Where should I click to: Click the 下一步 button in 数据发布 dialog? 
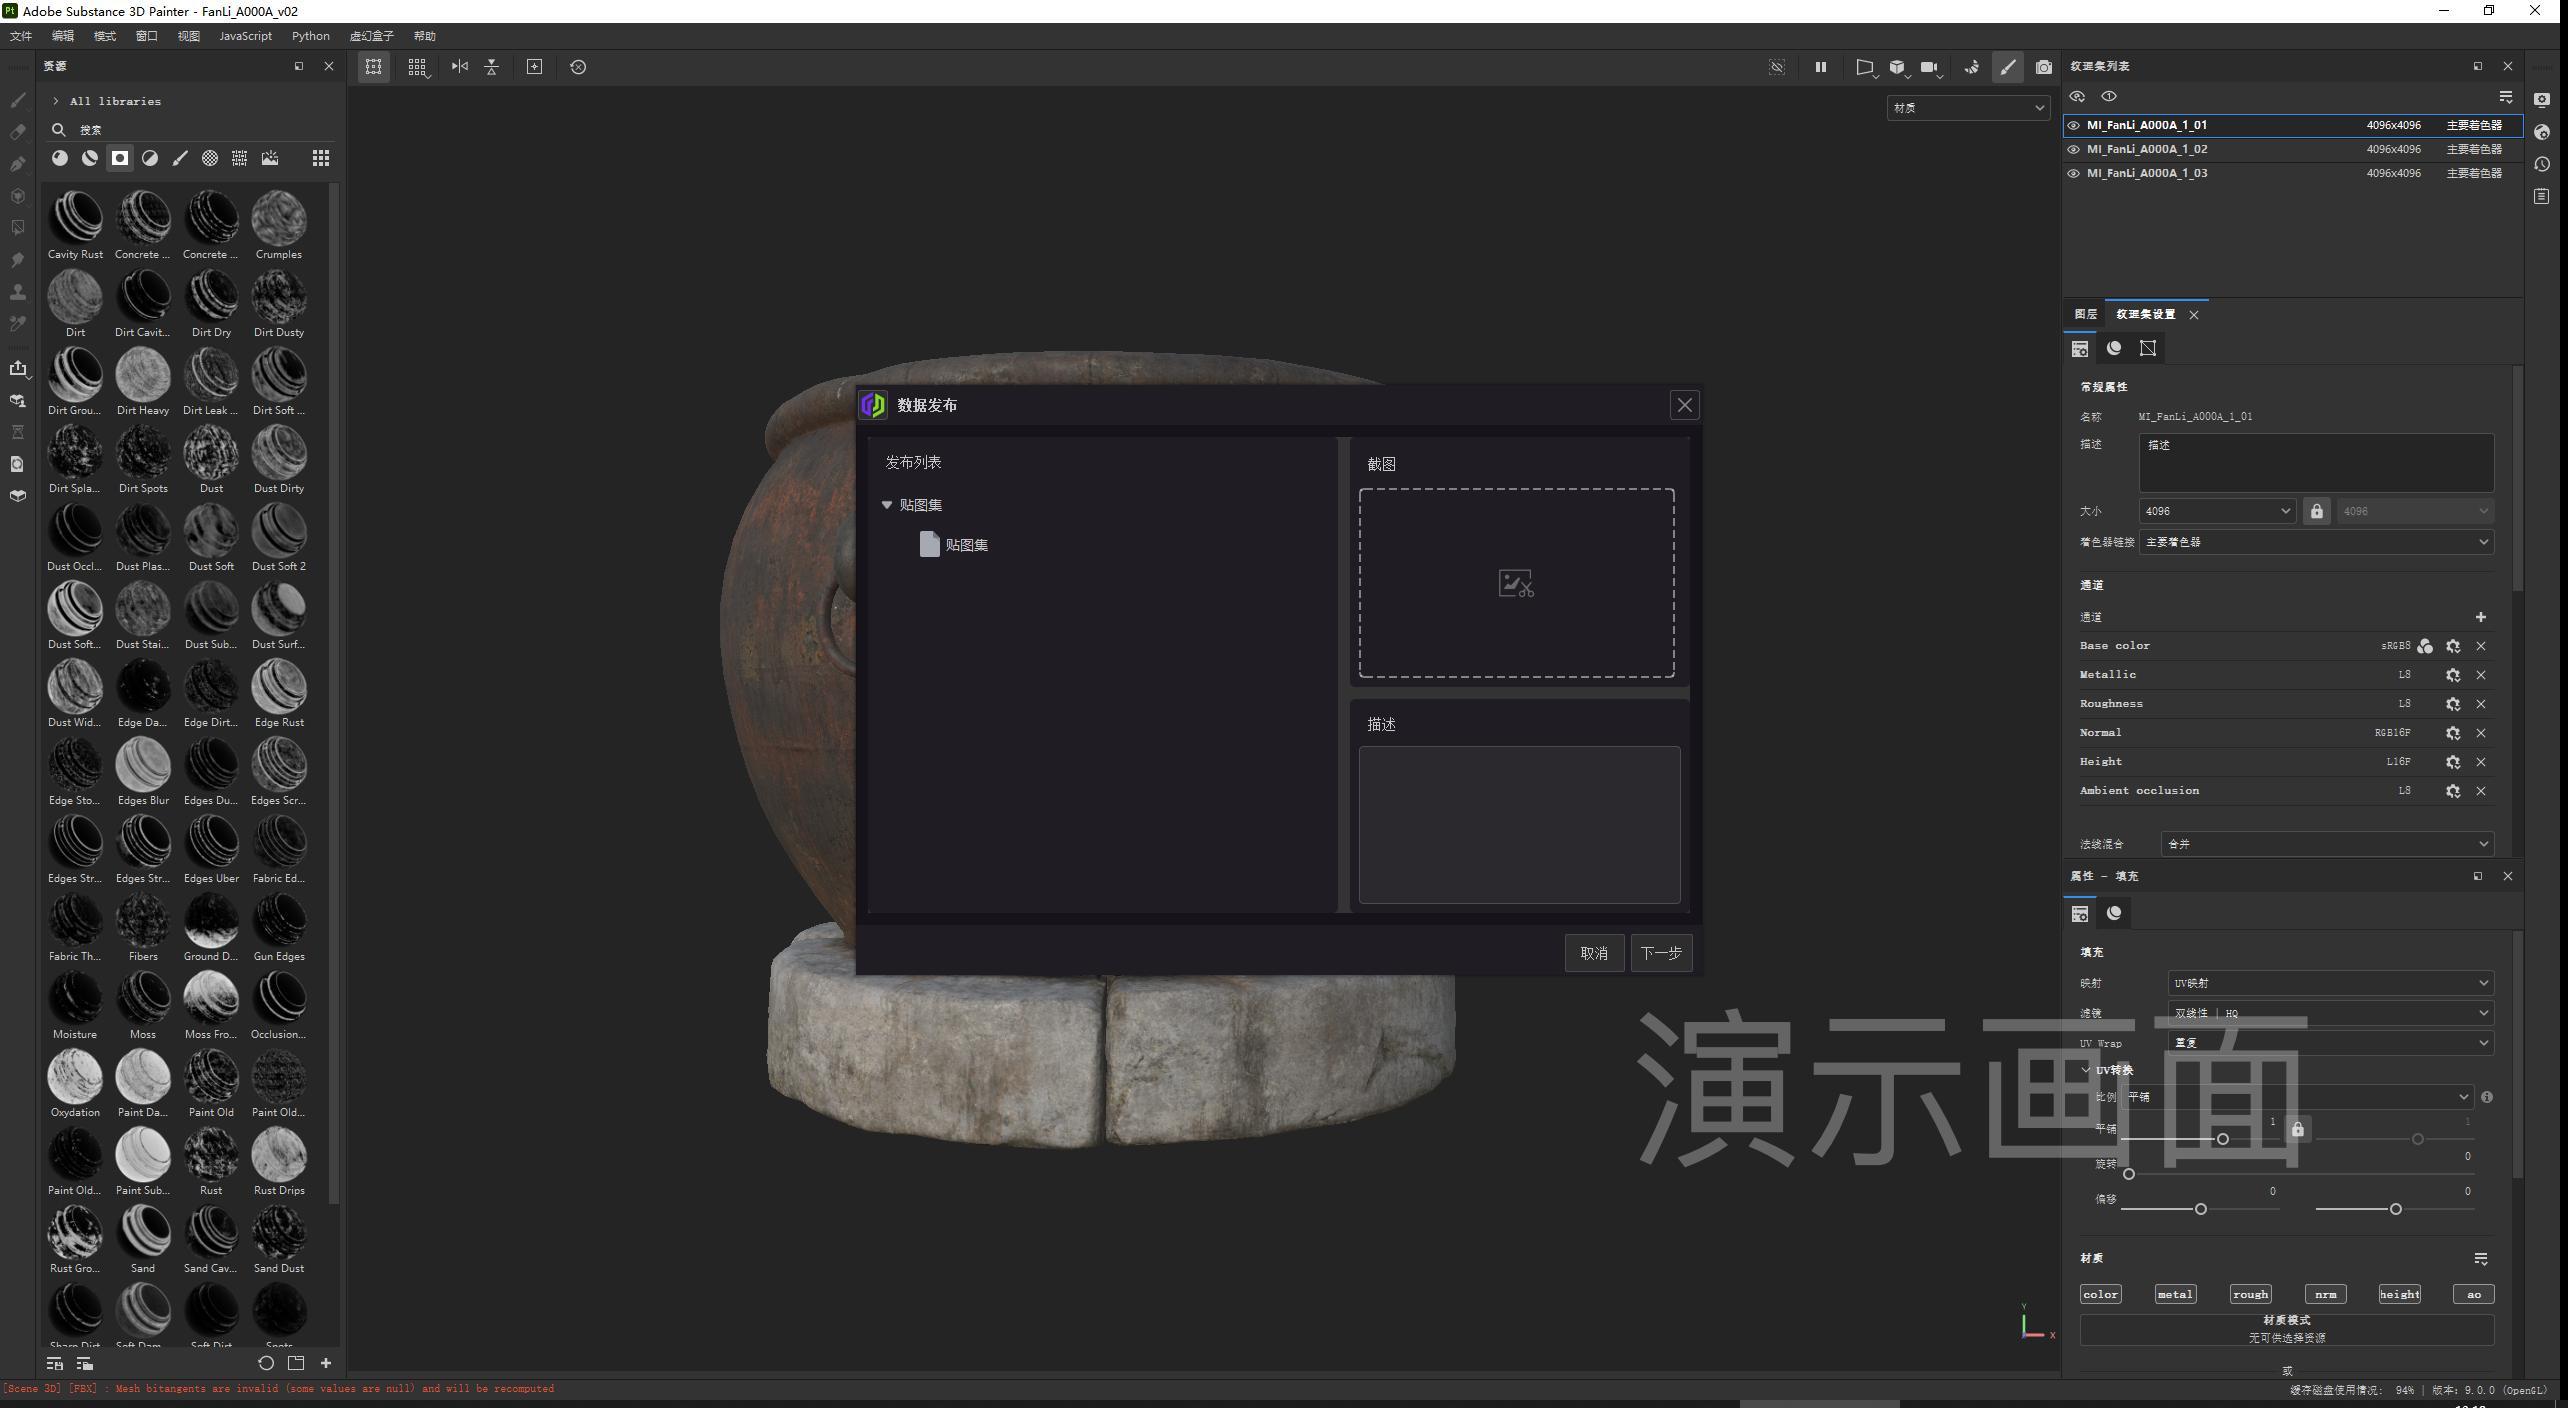(1661, 953)
